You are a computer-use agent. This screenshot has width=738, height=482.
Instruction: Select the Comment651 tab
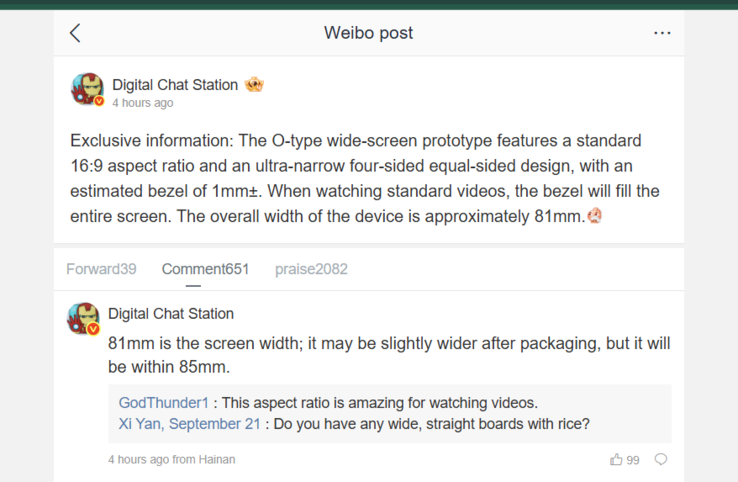pos(205,269)
